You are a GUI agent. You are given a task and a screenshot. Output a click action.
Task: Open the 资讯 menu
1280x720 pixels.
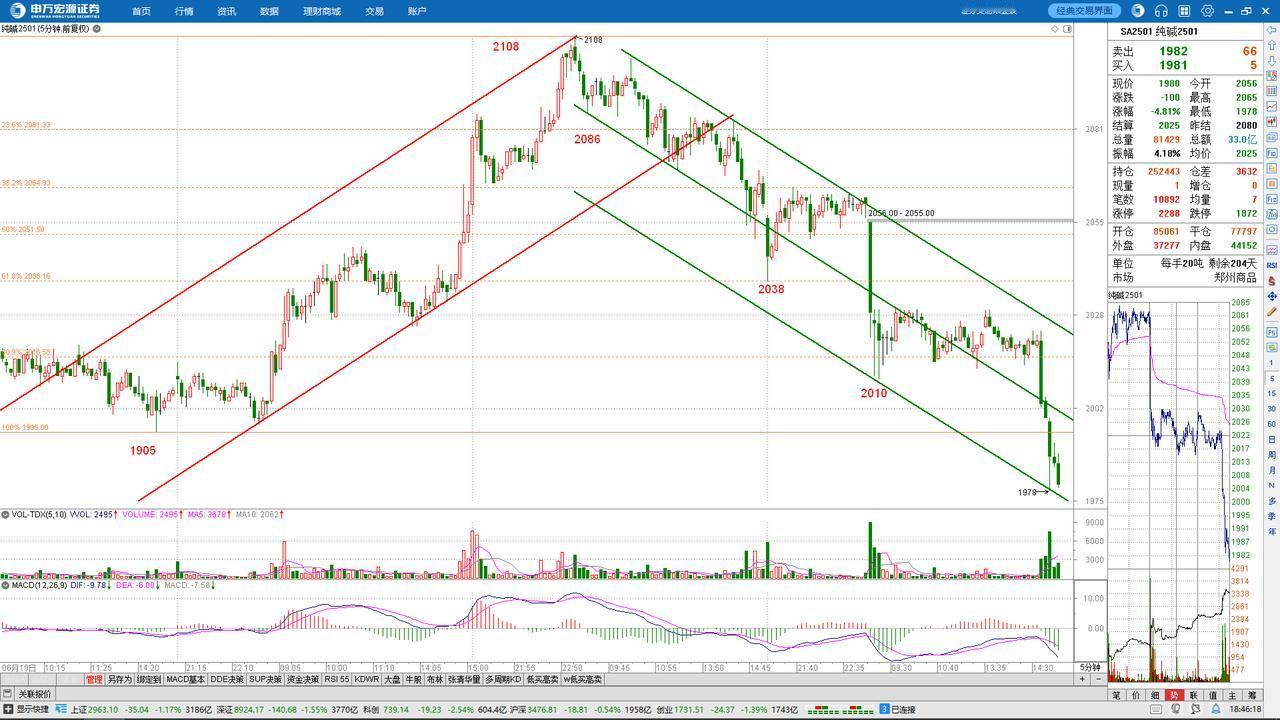[227, 11]
